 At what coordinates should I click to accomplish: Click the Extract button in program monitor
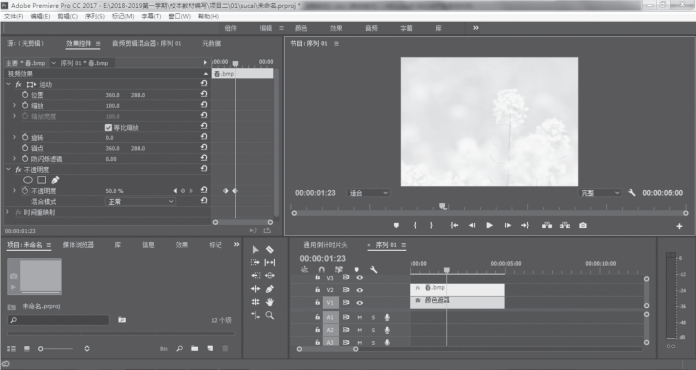(565, 225)
